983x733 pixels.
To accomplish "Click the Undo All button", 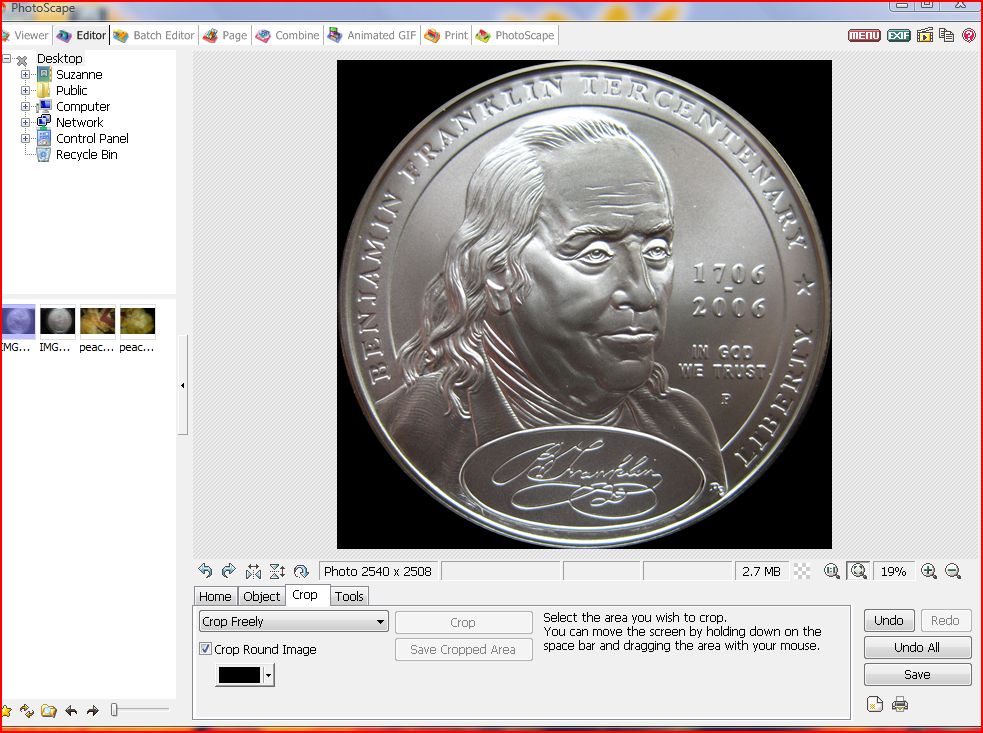I will [x=917, y=648].
